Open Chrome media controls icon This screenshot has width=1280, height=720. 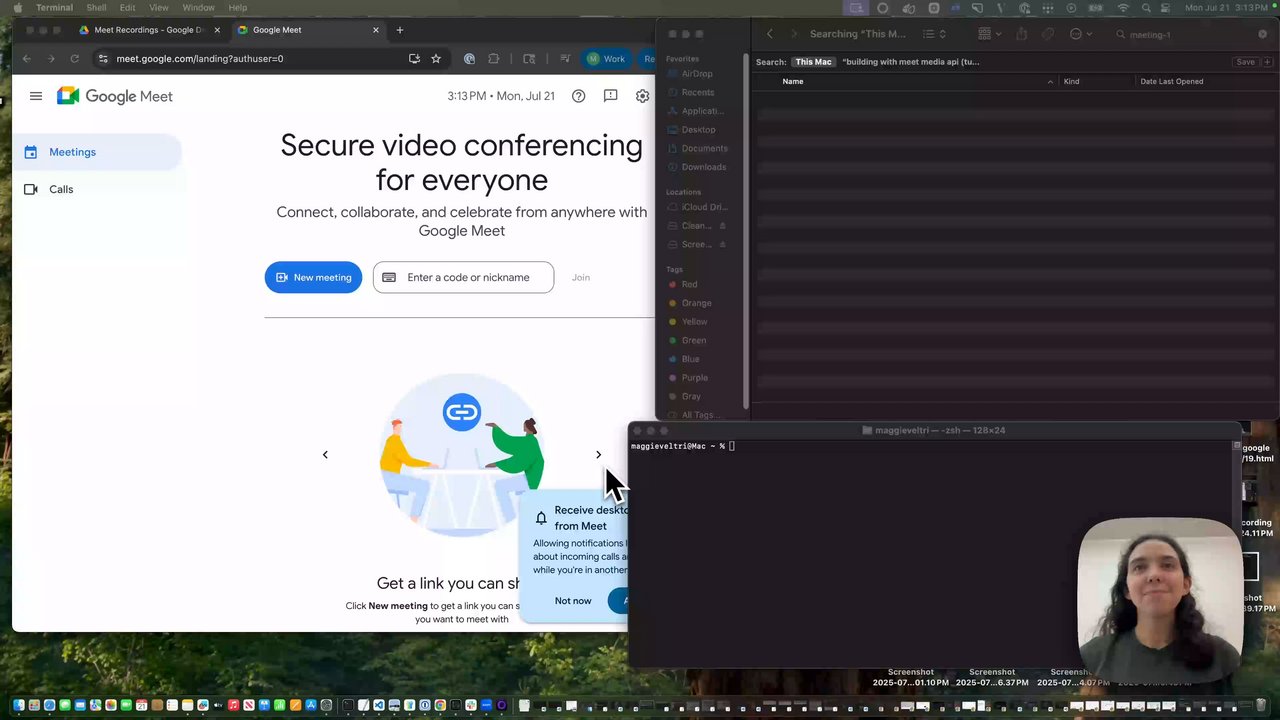tap(565, 59)
